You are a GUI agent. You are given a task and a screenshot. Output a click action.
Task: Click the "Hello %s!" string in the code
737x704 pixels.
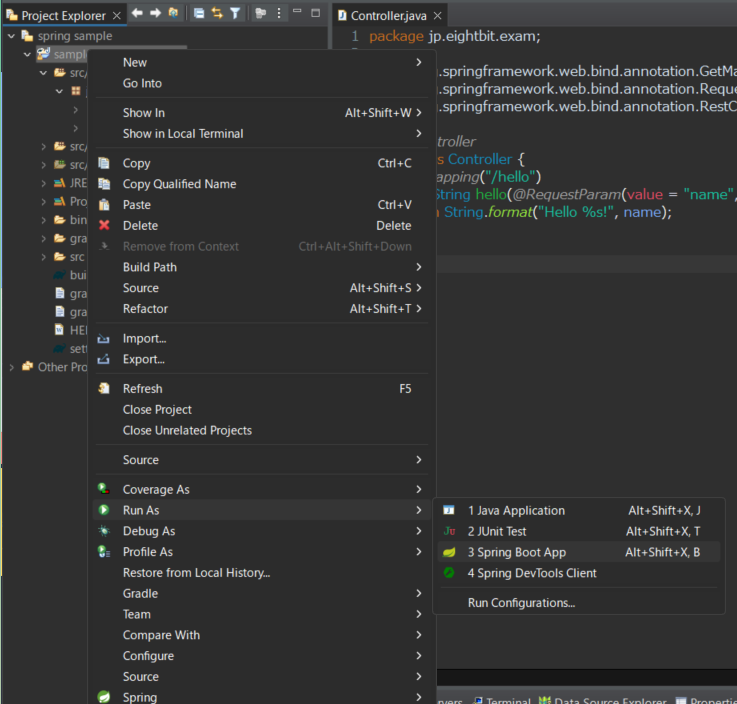tap(576, 212)
